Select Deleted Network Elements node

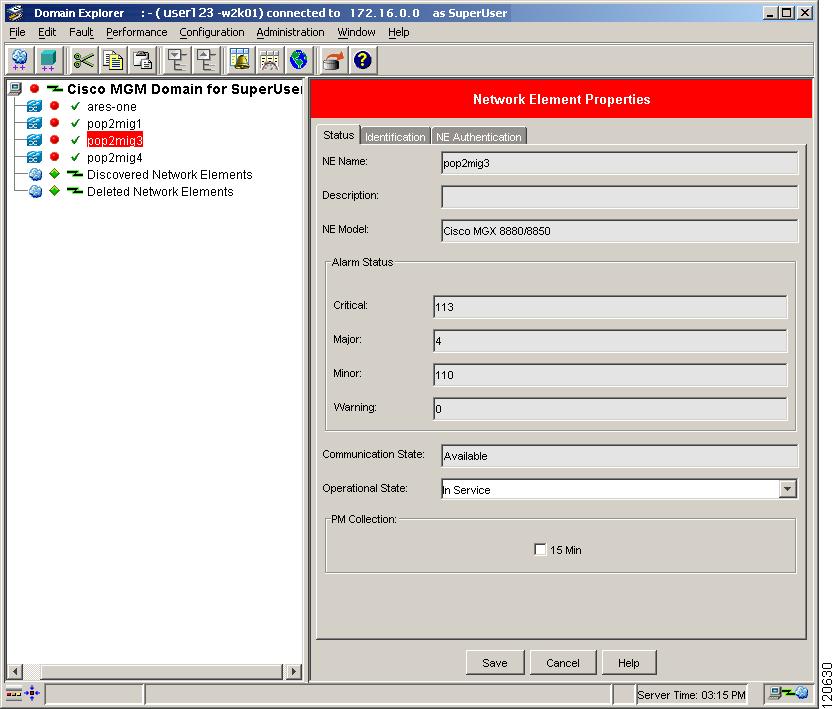pos(160,192)
